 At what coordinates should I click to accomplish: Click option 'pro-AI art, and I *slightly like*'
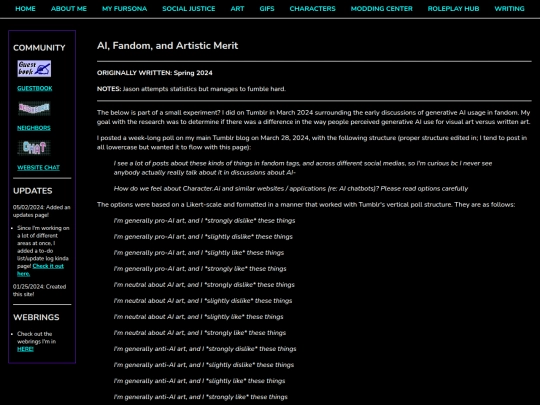tap(199, 253)
